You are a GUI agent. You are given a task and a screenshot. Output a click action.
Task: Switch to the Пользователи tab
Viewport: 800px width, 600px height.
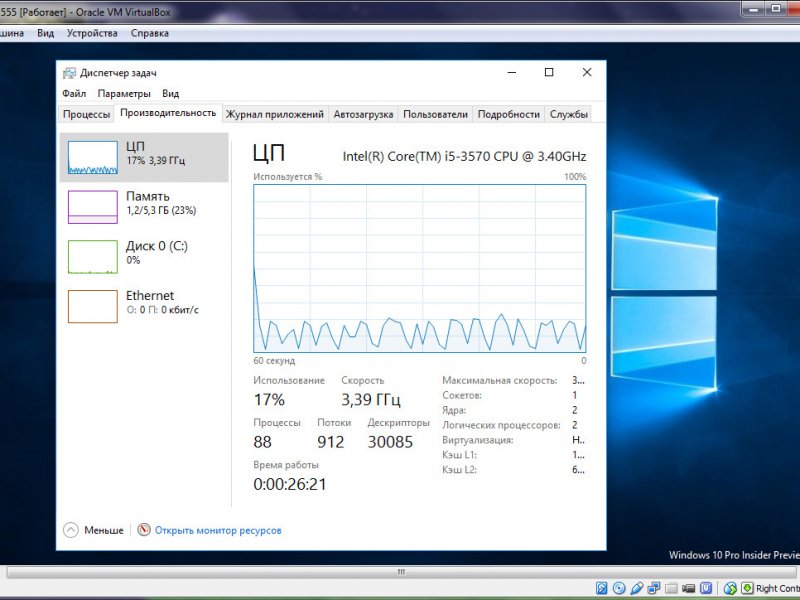[x=435, y=114]
